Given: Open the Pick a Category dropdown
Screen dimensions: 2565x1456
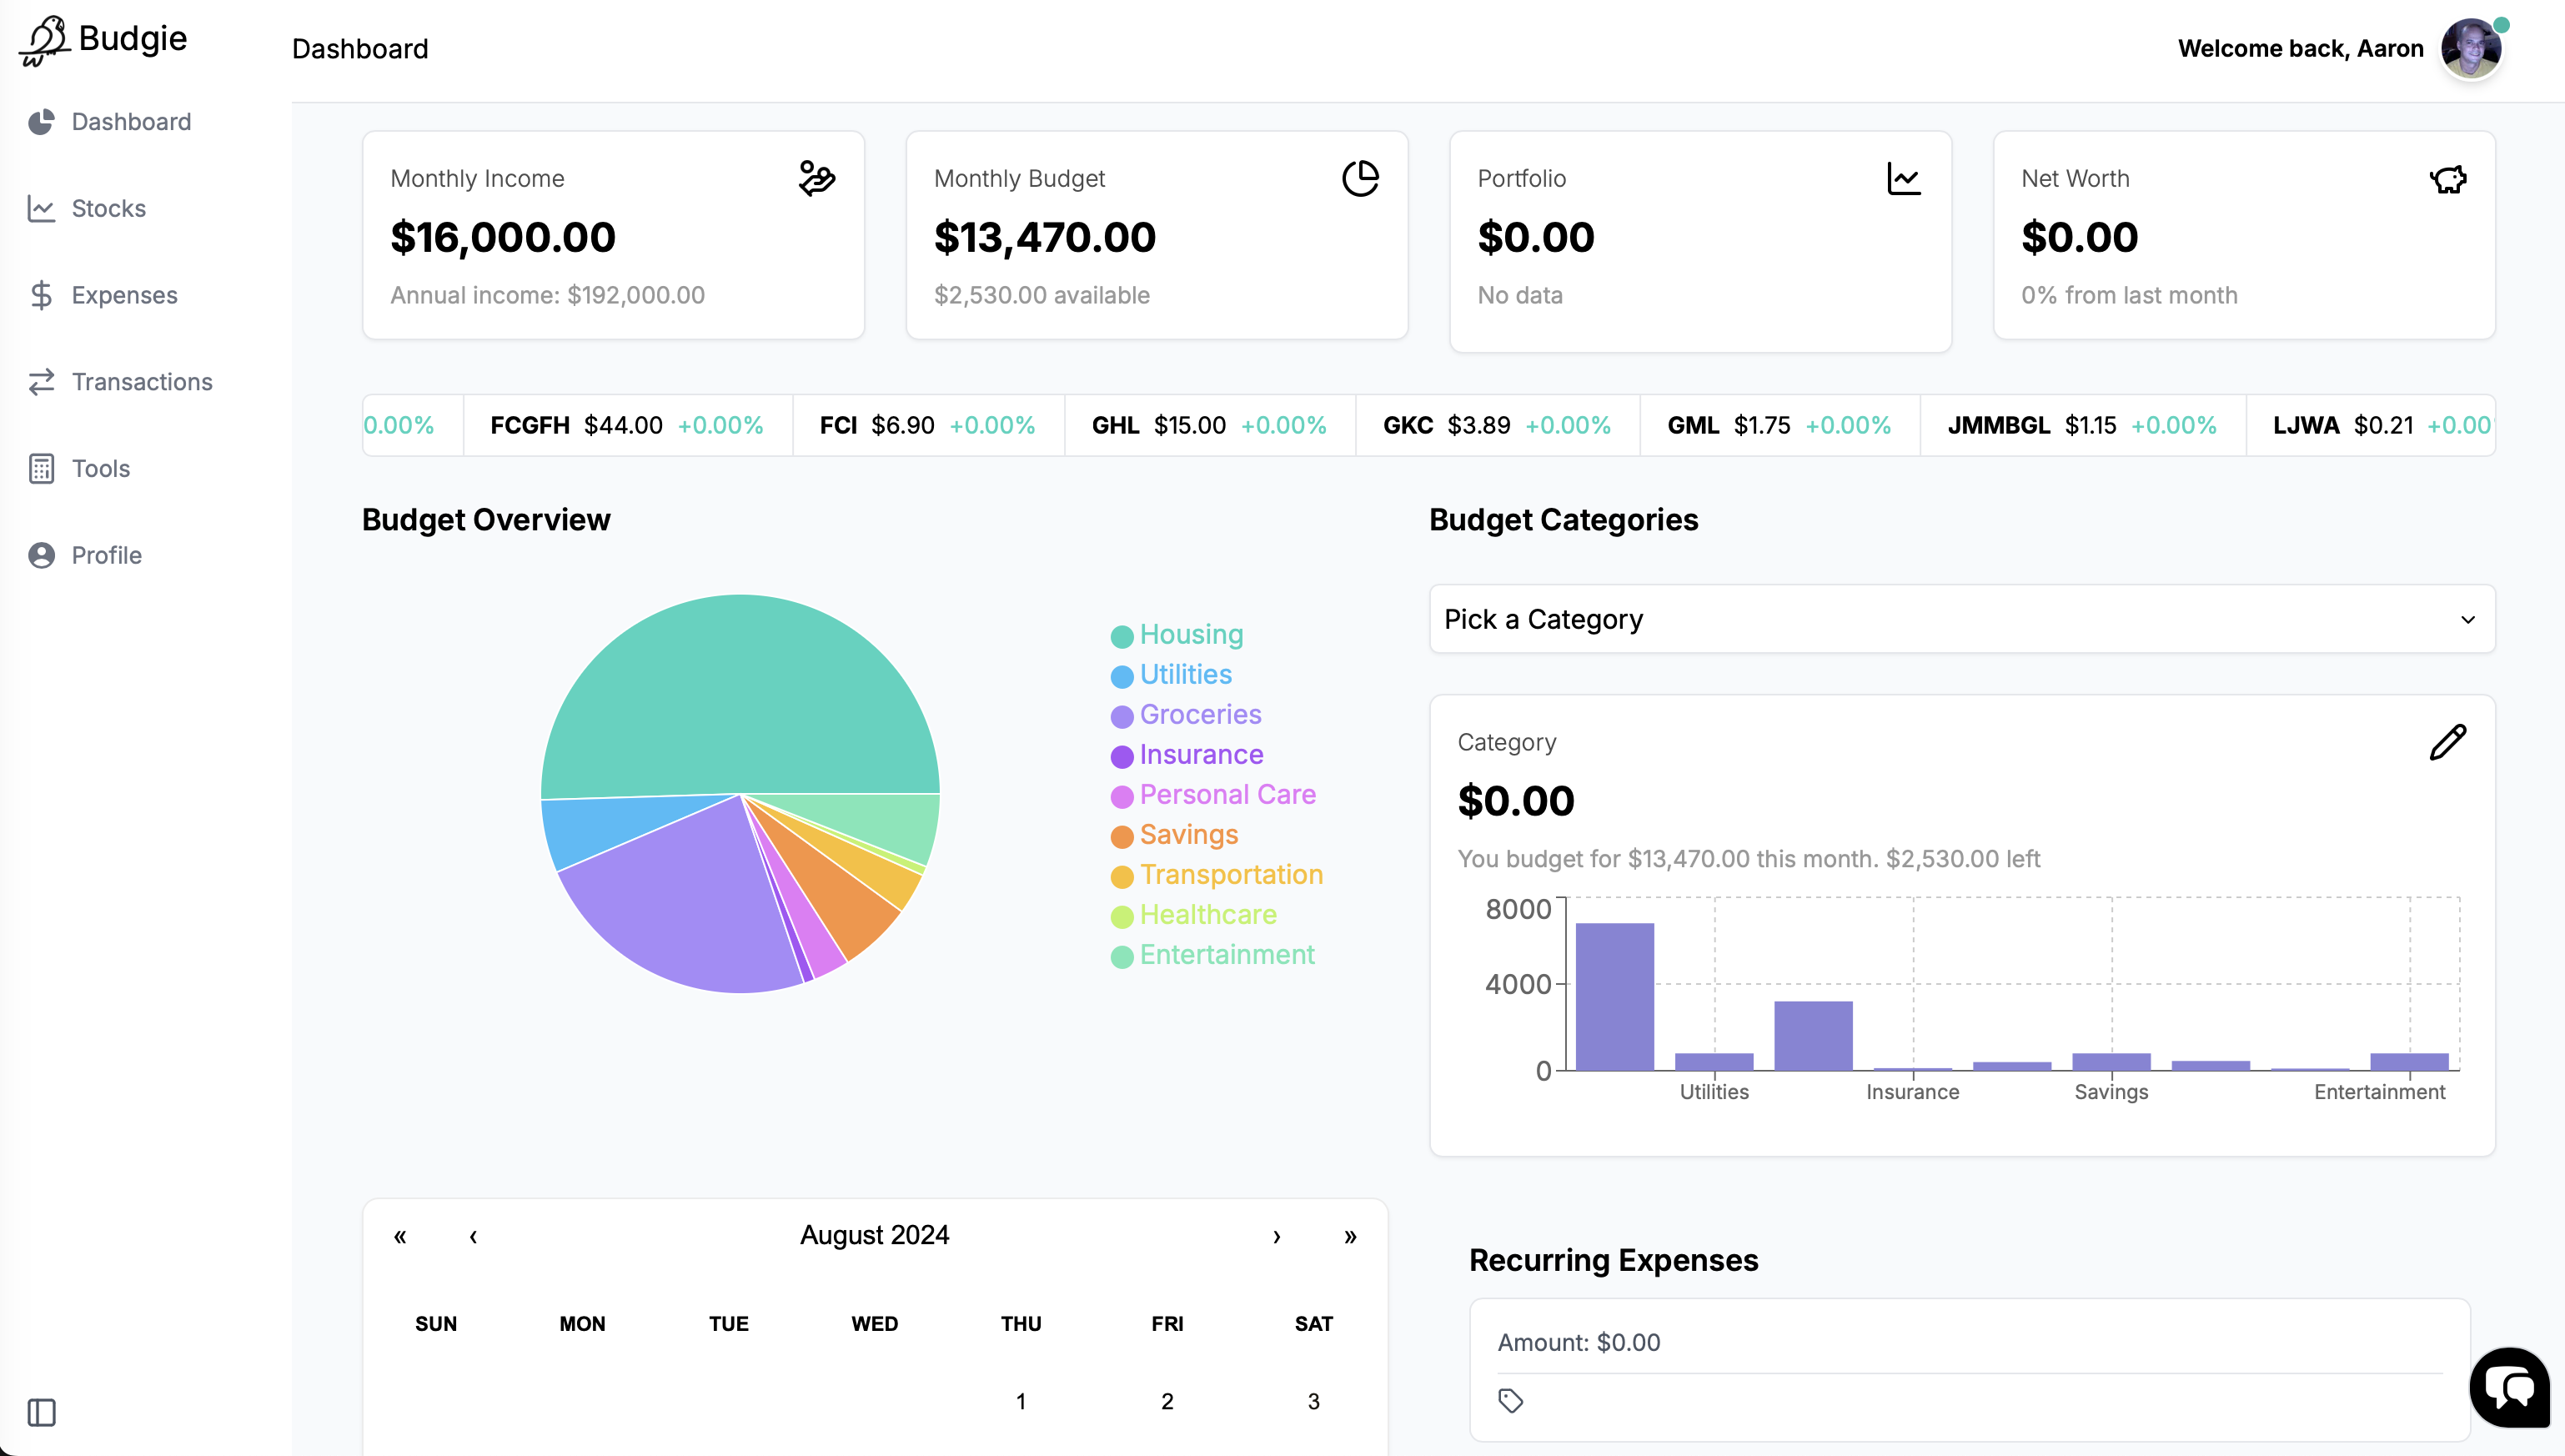Looking at the screenshot, I should (x=1961, y=619).
